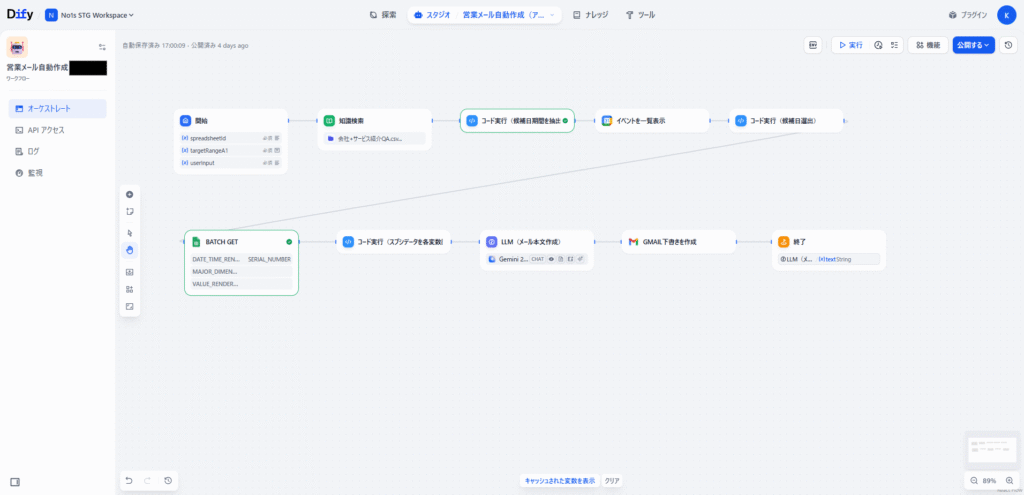Switch to pointer mode tool
Viewport: 1024px width, 495px height.
[x=129, y=233]
